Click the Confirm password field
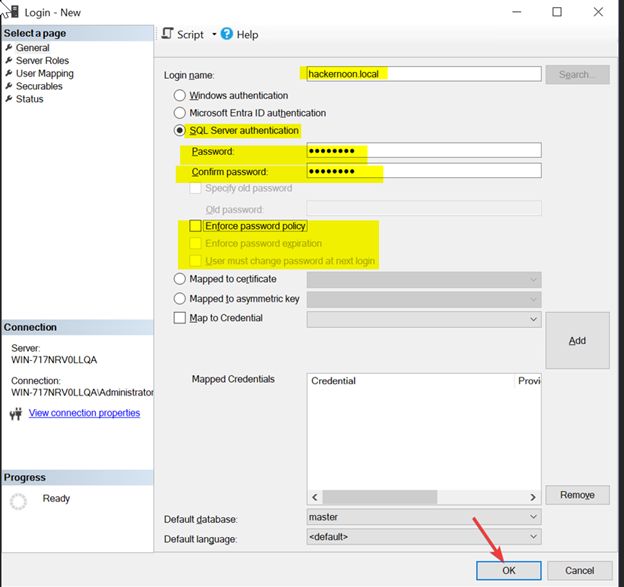The width and height of the screenshot is (624, 587). click(424, 171)
